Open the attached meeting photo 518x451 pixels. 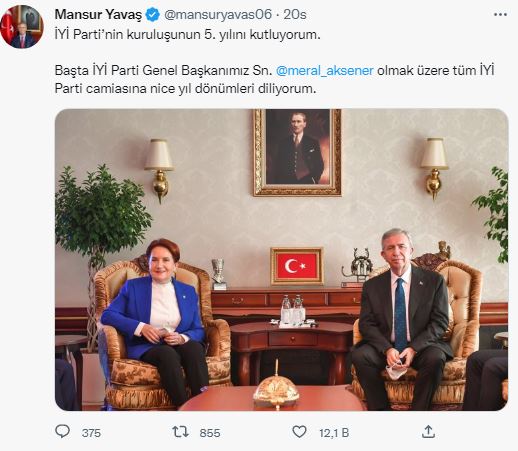(281, 260)
